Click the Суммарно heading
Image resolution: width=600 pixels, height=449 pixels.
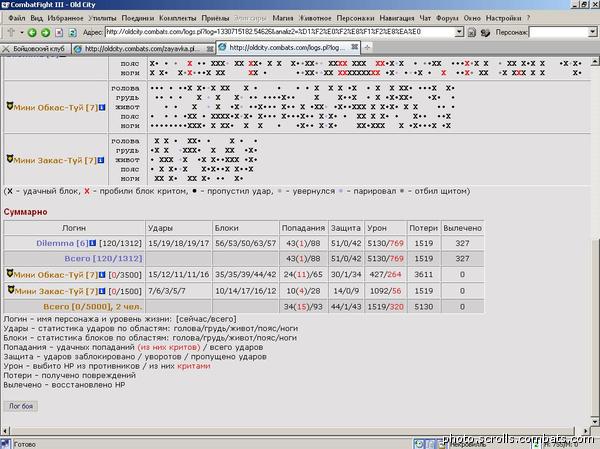26,212
